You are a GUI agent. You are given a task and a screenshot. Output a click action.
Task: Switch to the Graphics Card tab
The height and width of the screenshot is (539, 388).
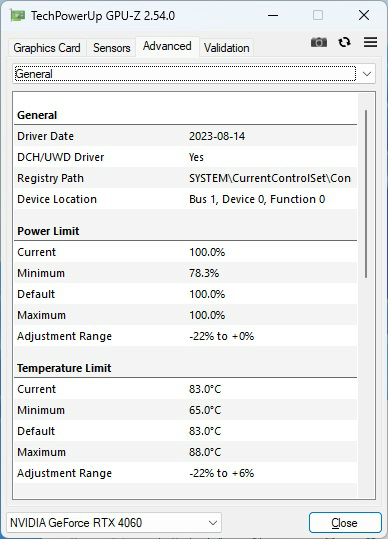(x=47, y=48)
